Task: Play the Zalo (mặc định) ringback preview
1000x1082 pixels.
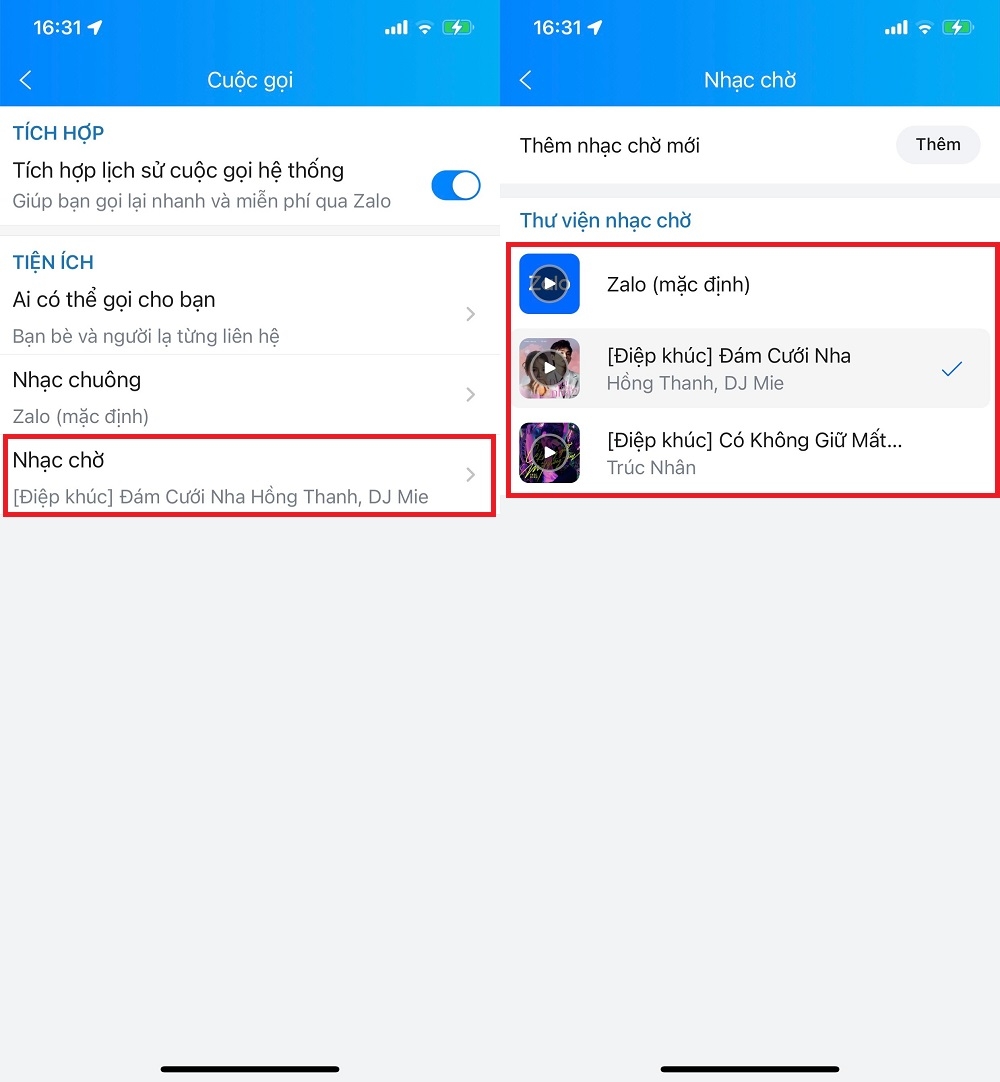Action: tap(549, 284)
